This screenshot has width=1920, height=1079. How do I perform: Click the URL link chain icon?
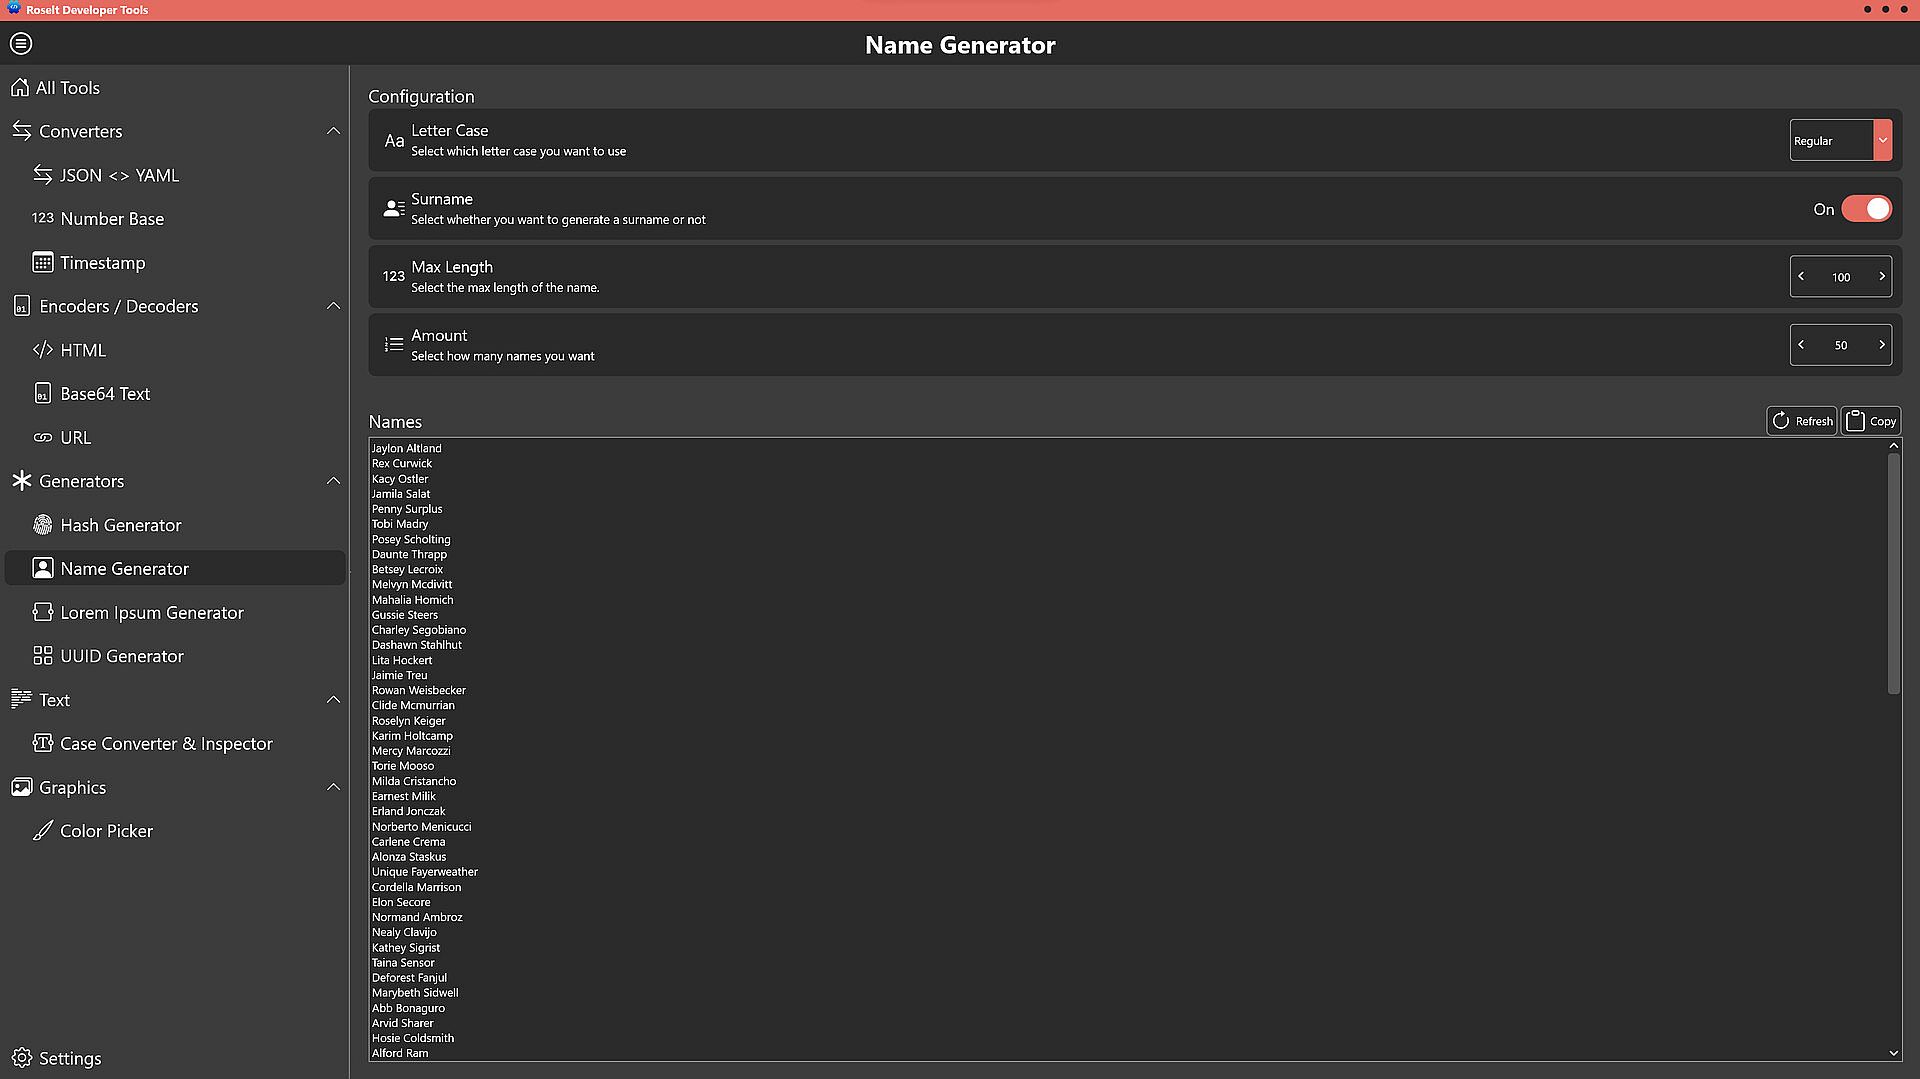pyautogui.click(x=42, y=438)
